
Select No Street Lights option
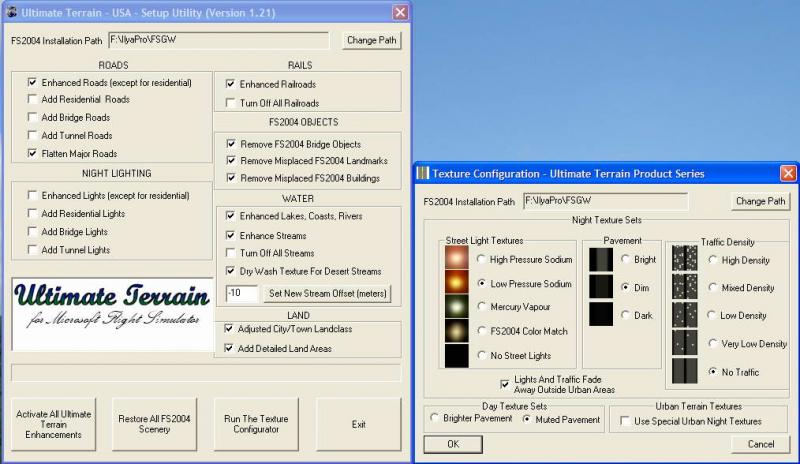(x=482, y=355)
